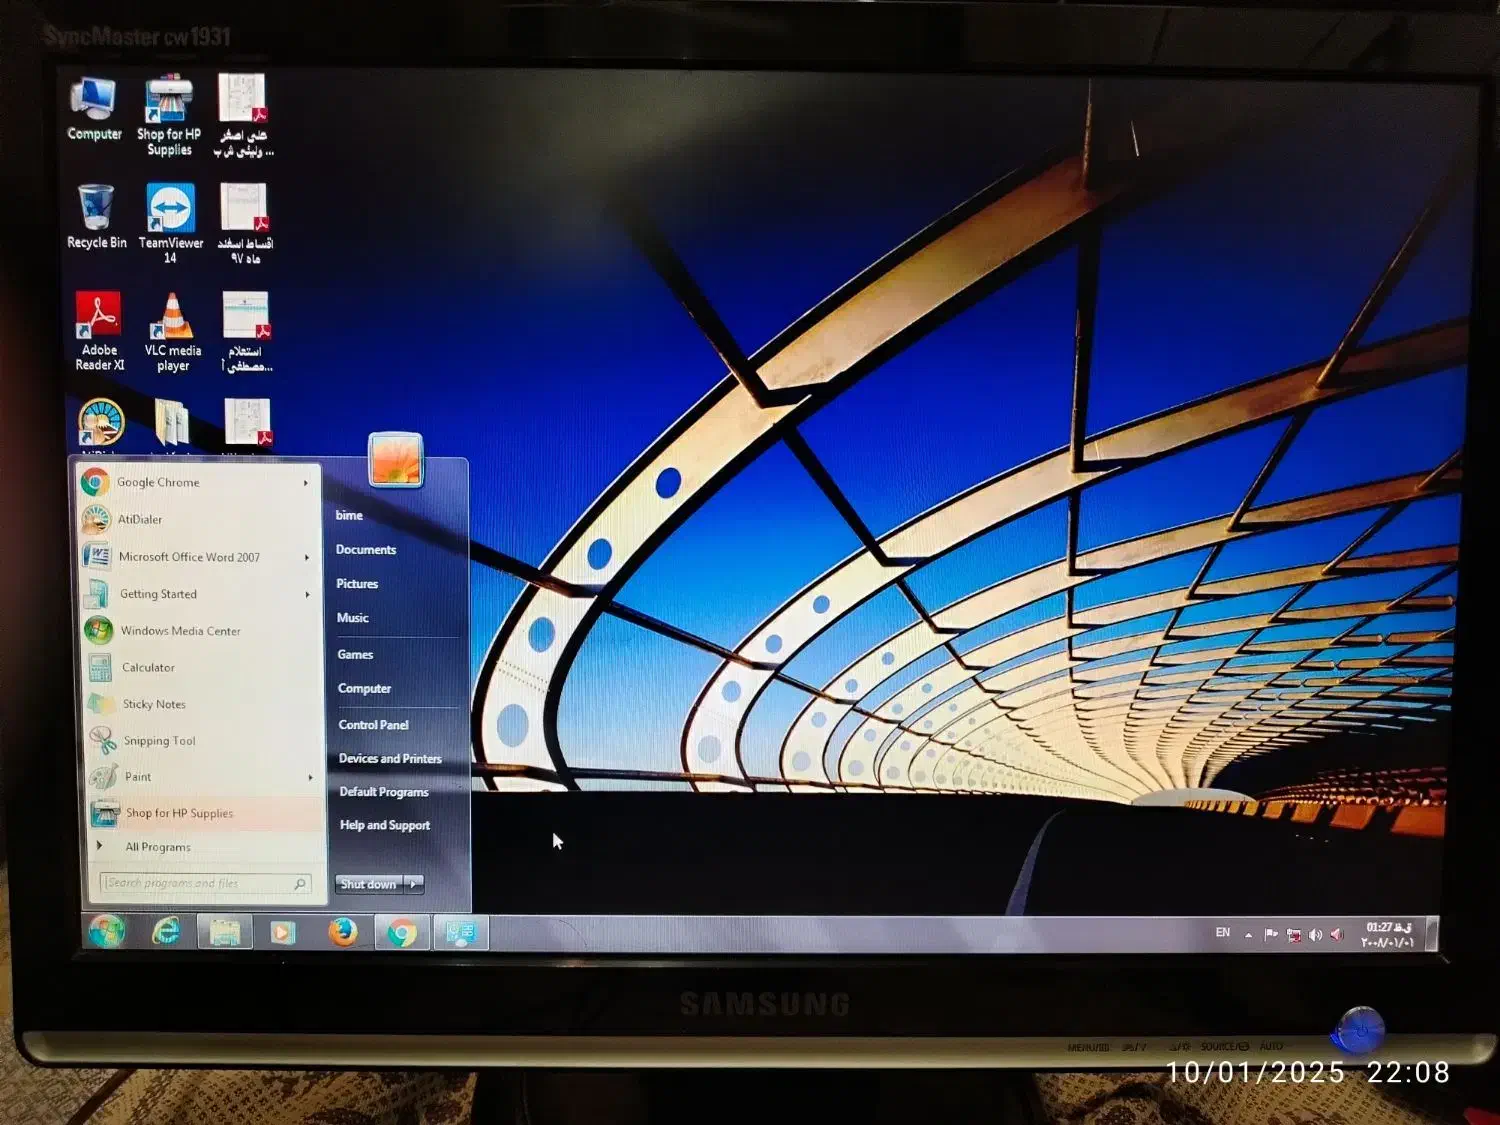Open the Action Center flag in the tray
The image size is (1500, 1125).
(1271, 935)
